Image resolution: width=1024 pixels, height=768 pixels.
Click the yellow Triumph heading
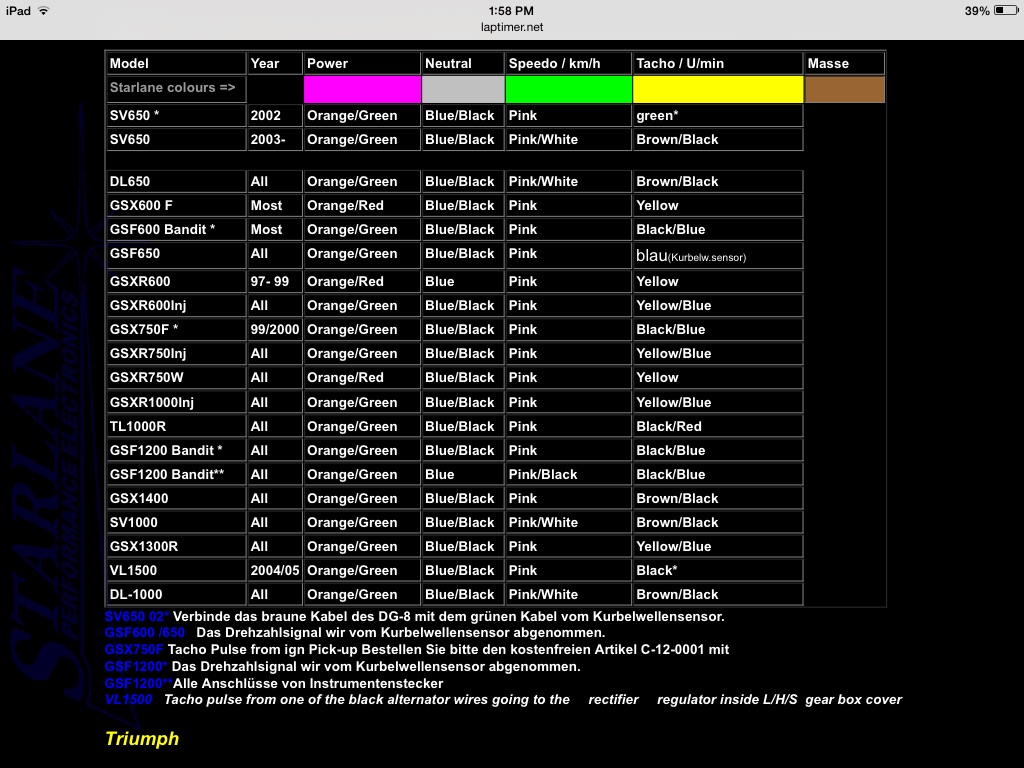tap(142, 739)
